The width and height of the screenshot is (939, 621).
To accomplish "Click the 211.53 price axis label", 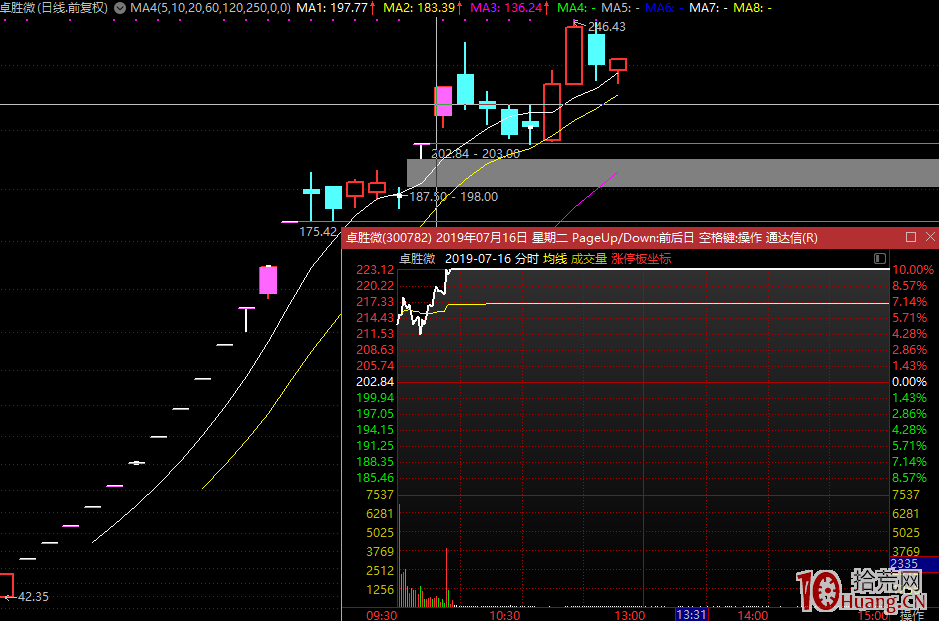I will 375,334.
